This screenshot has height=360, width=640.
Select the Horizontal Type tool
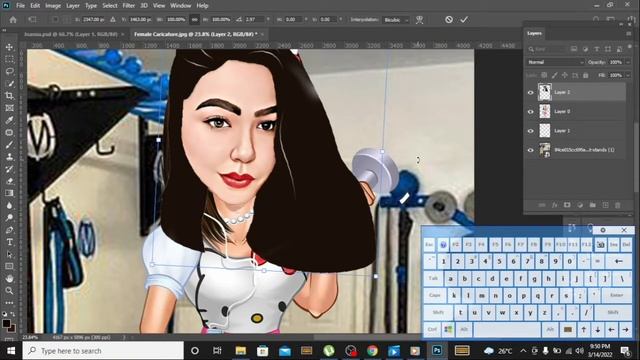click(9, 242)
